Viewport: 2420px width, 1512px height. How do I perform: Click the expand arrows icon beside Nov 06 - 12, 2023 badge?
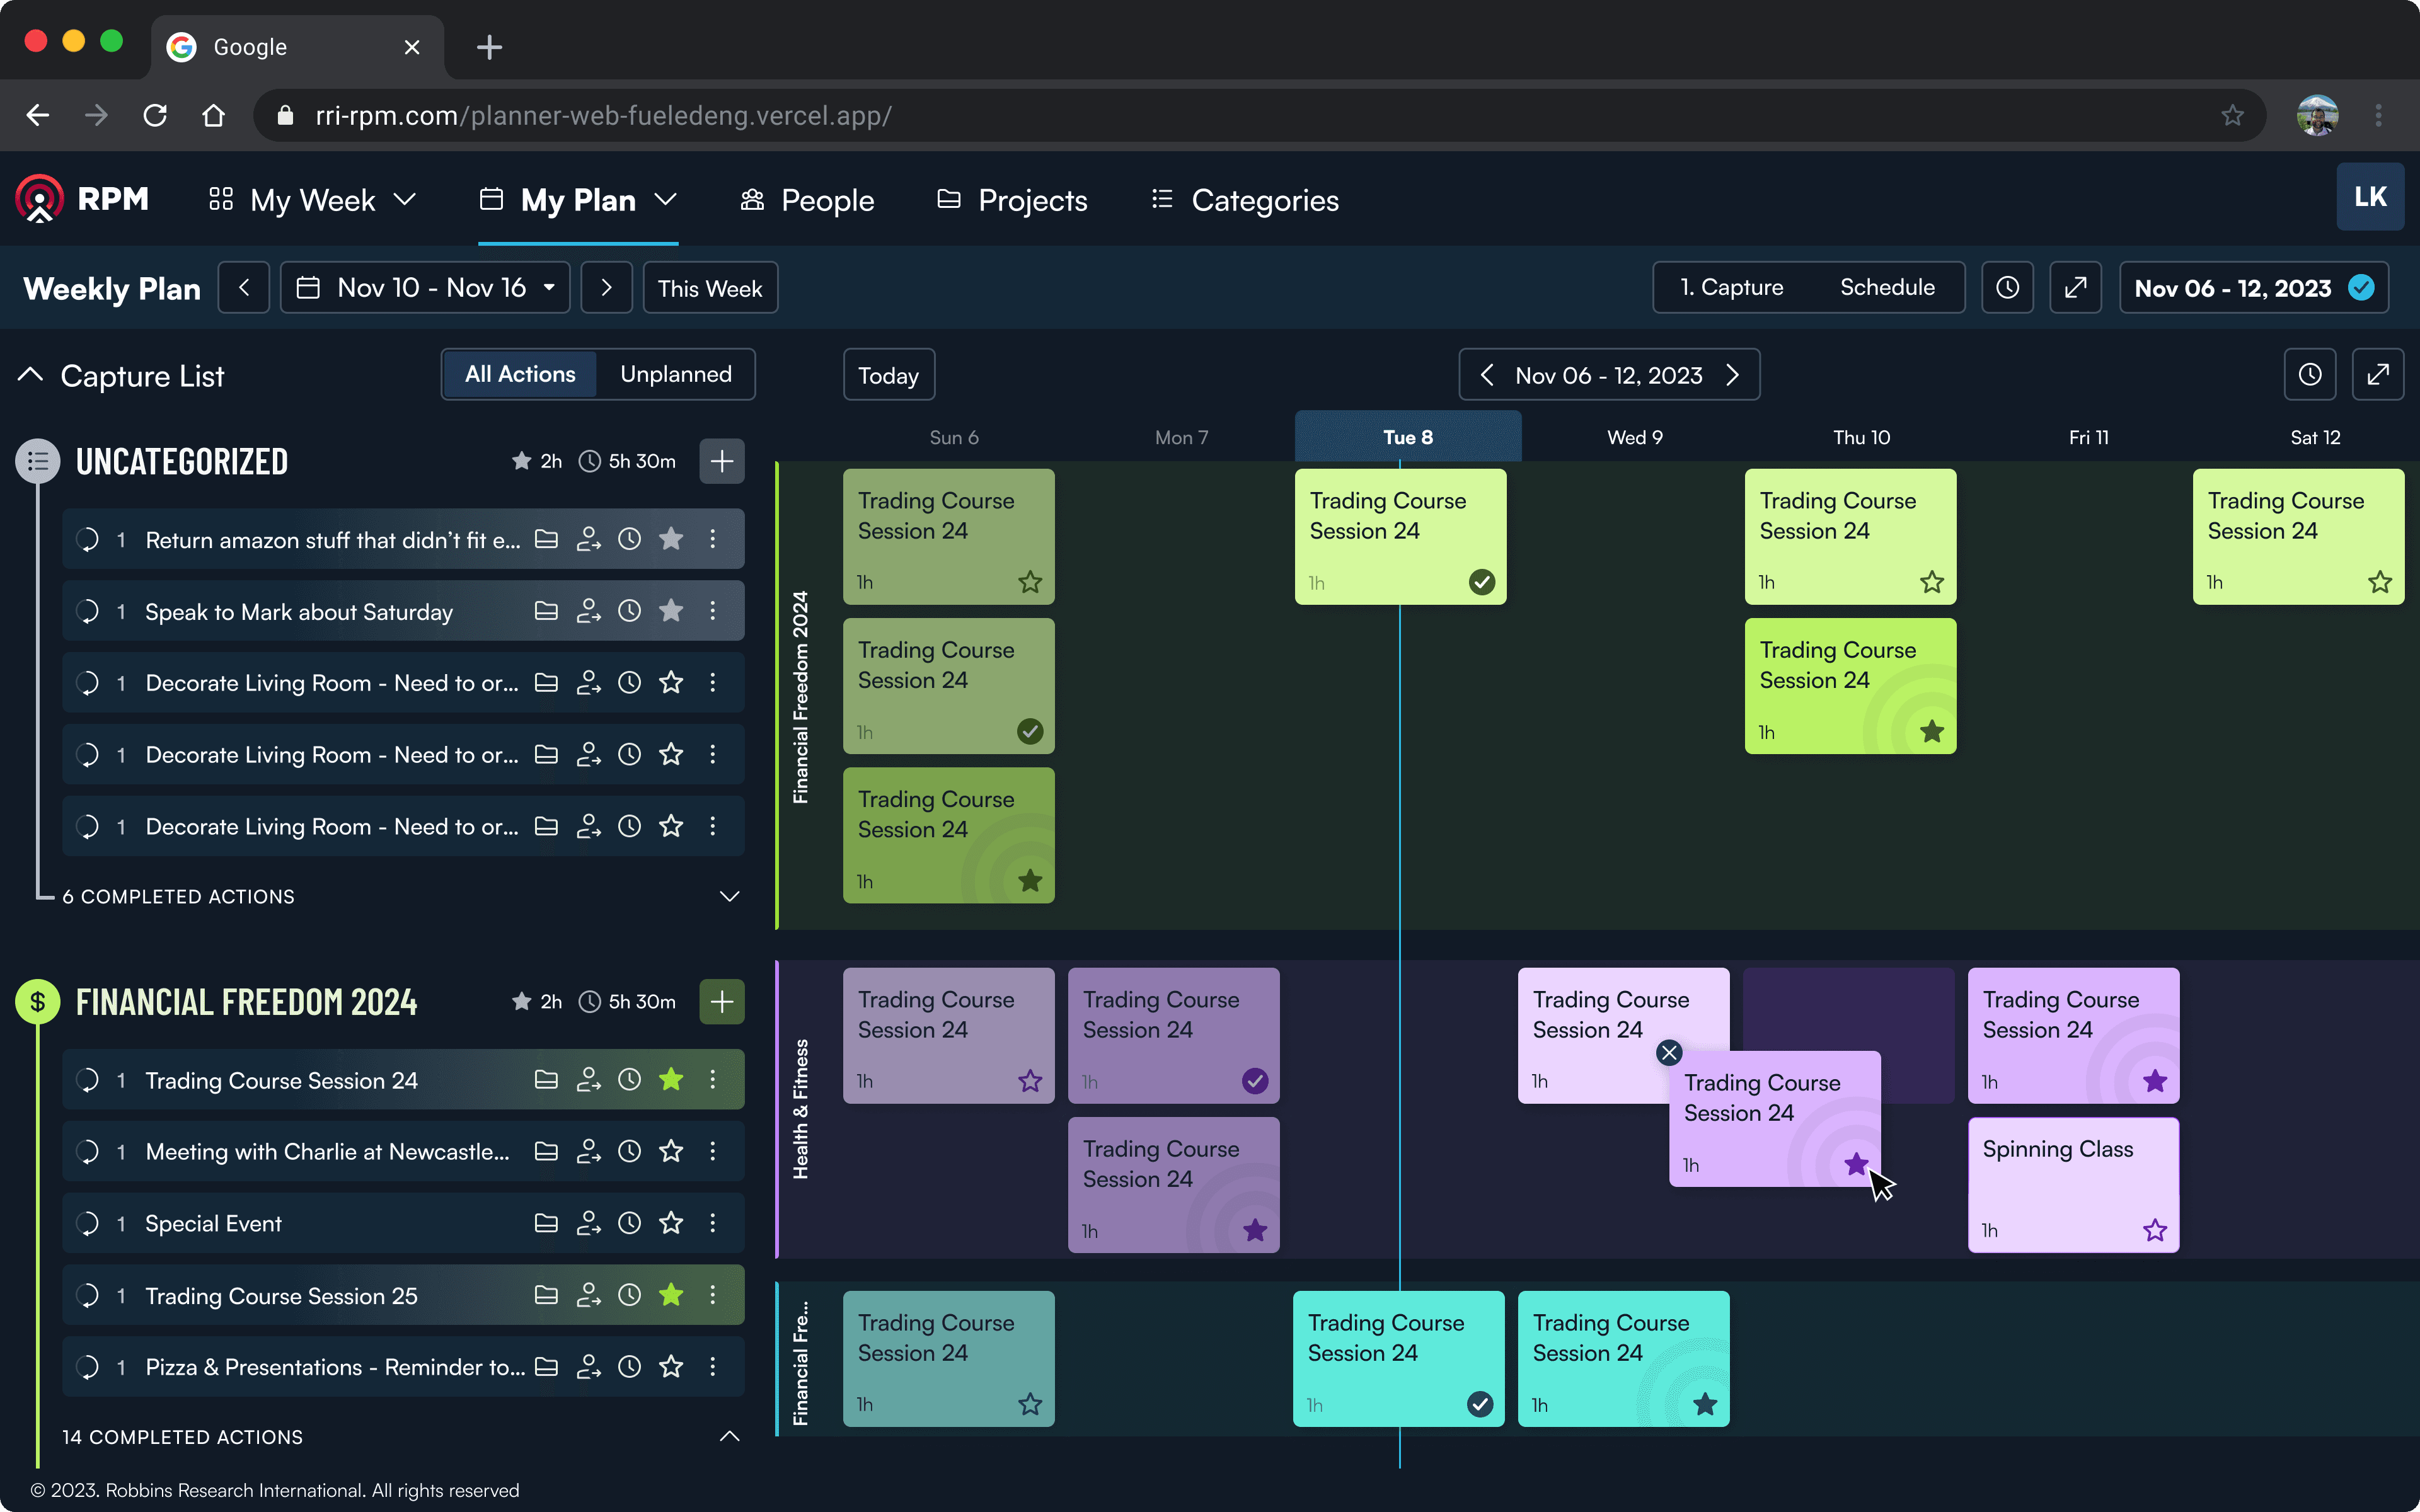coord(2075,288)
